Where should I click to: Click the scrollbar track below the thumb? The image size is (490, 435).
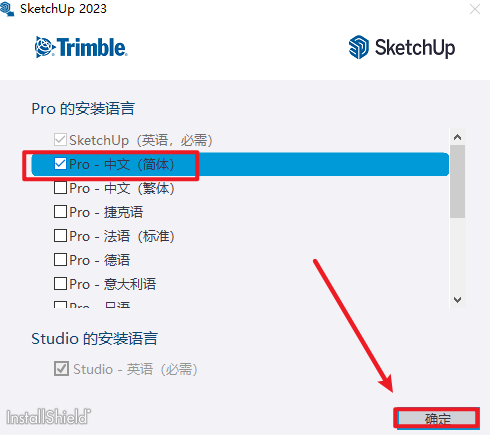[x=457, y=255]
